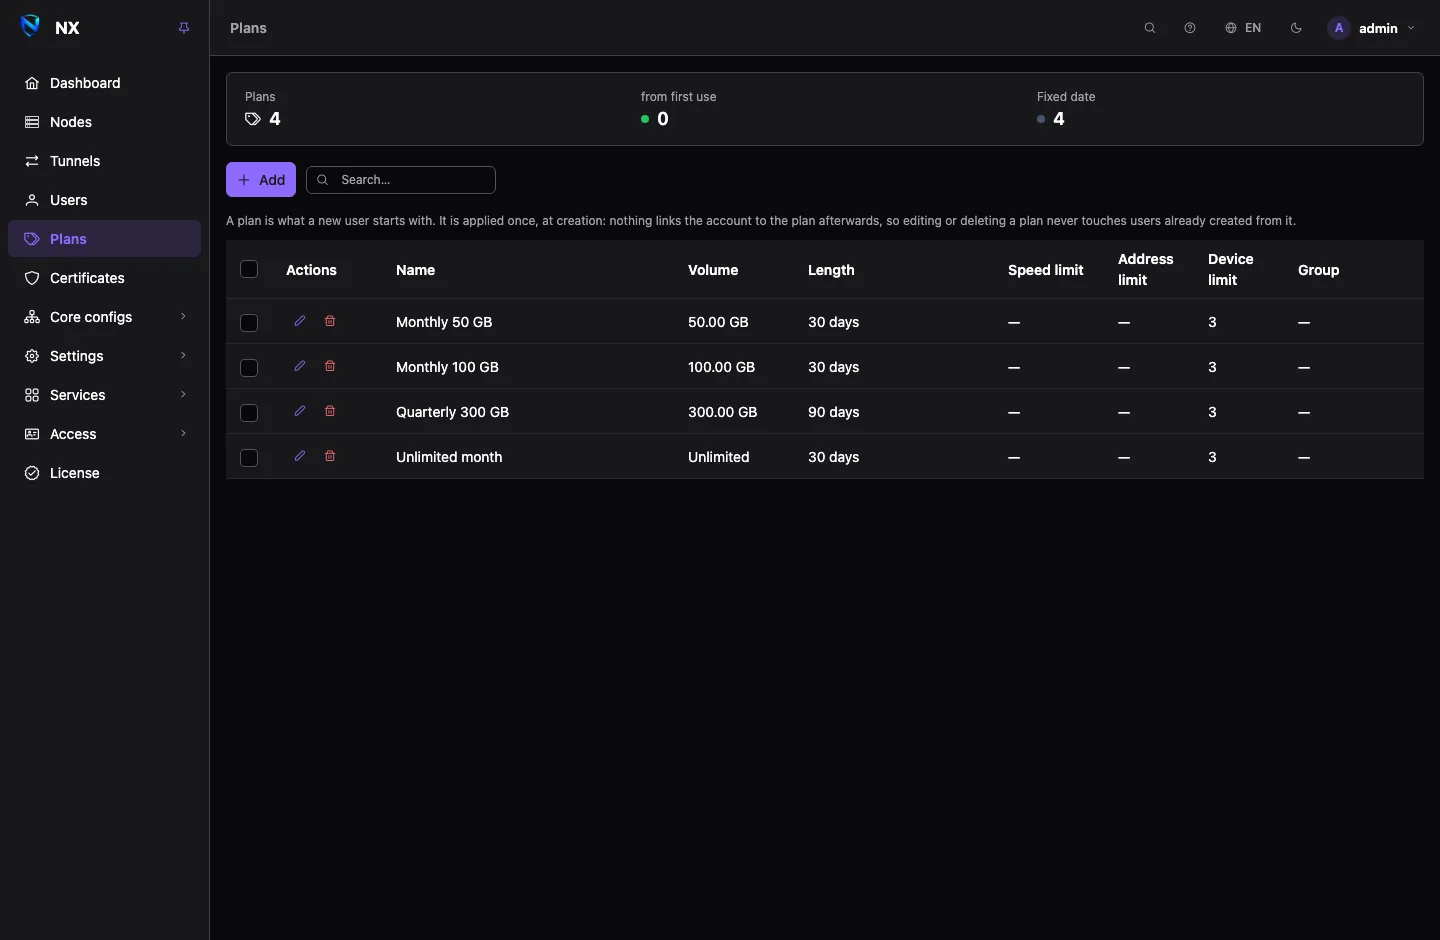Check the Monthly 50 GB row checkbox

249,322
